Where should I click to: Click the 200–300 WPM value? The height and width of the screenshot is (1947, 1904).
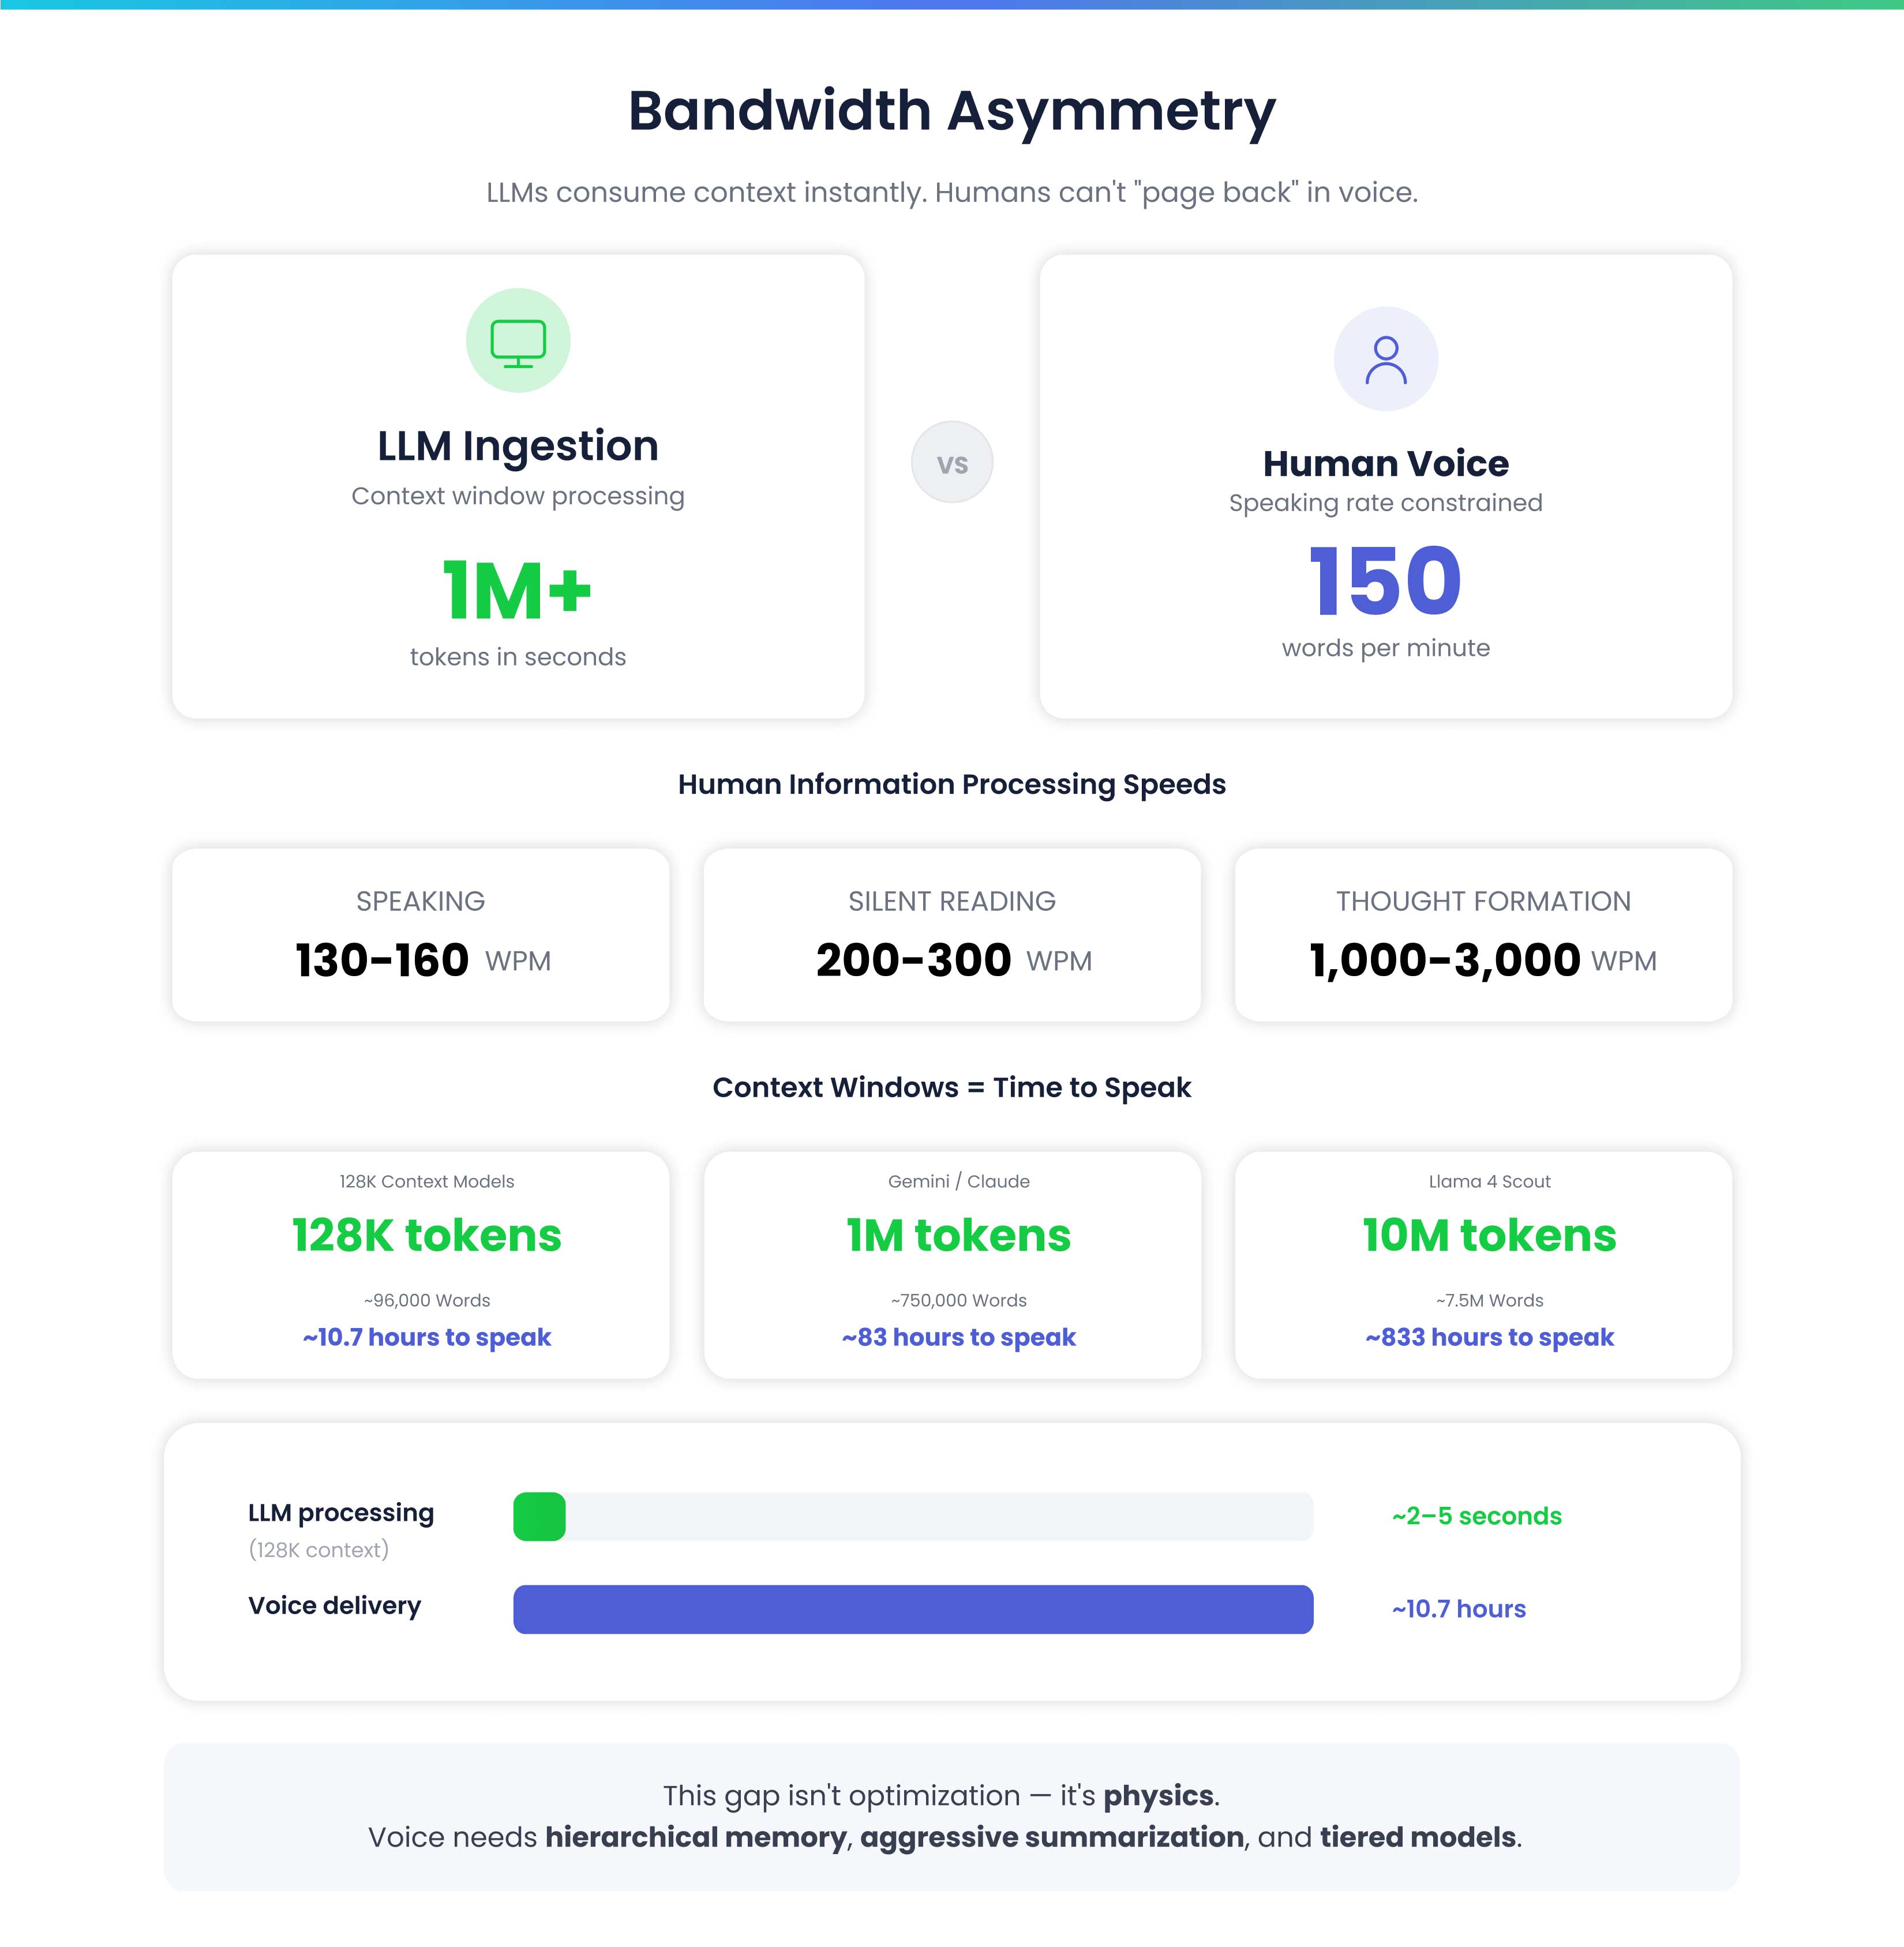tap(954, 960)
